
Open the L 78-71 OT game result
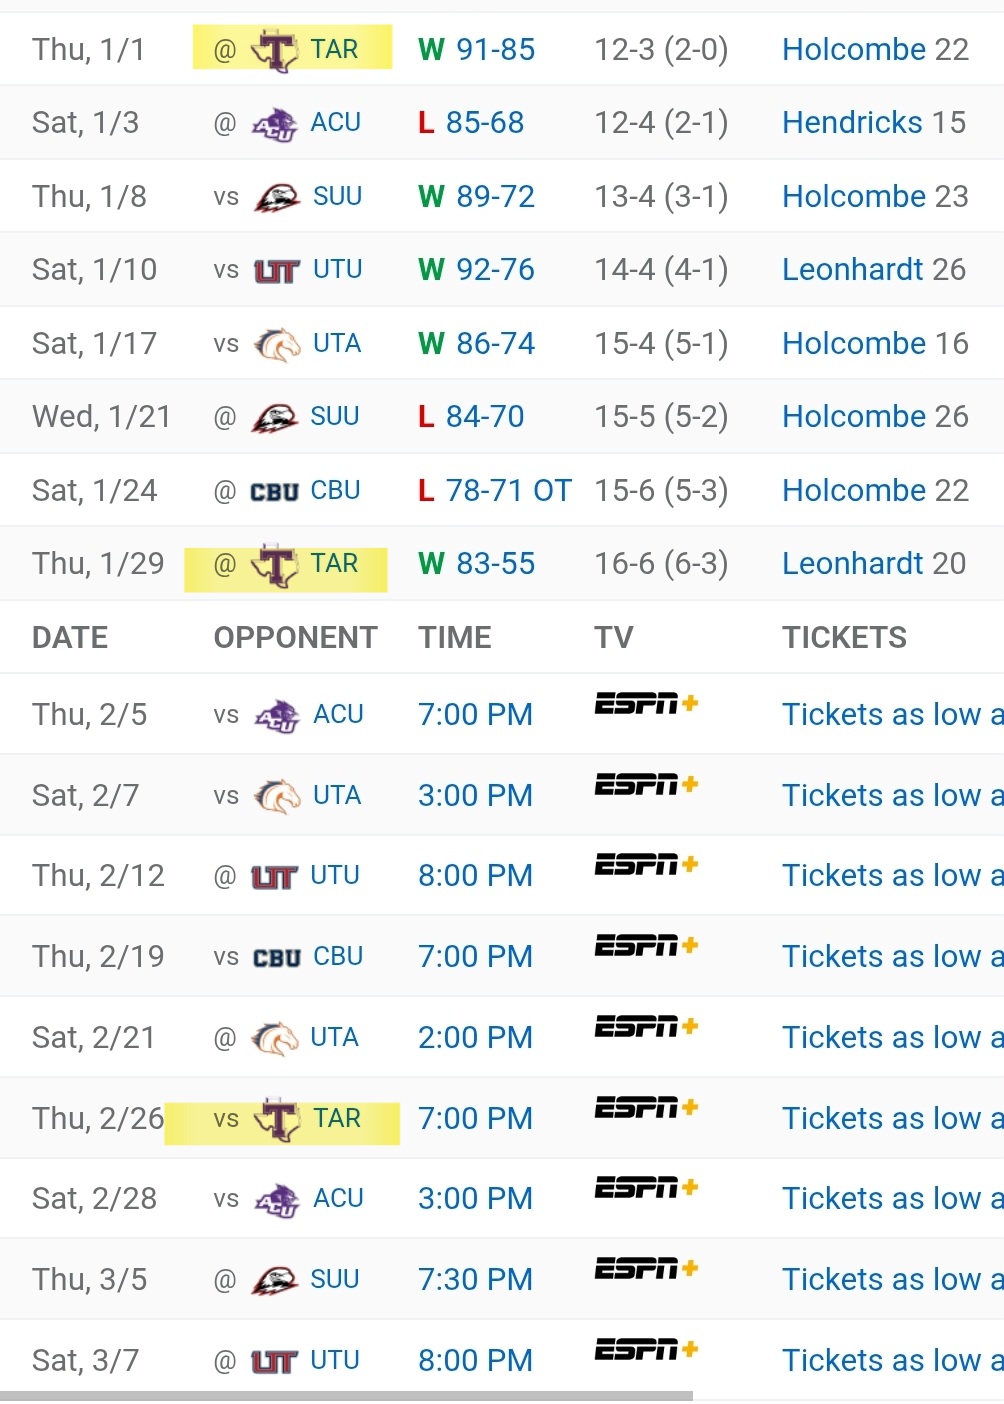[495, 491]
